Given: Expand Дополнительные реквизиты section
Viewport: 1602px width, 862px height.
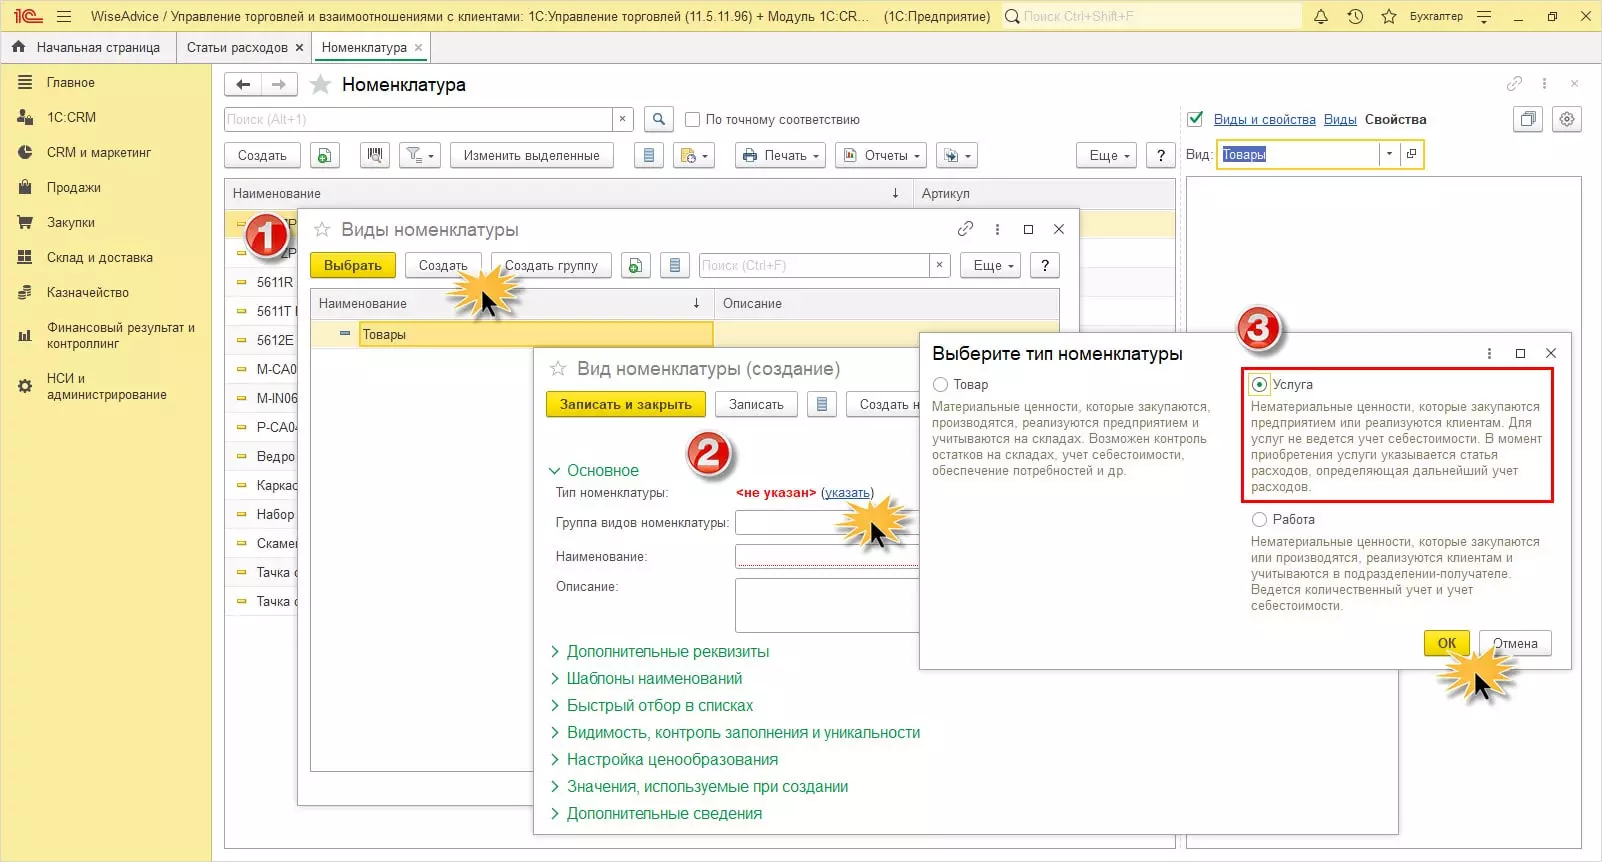Looking at the screenshot, I should click(667, 651).
